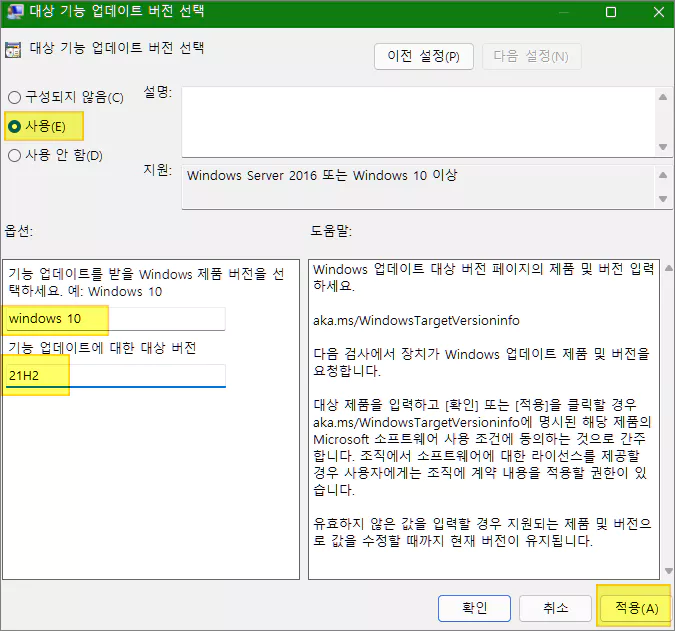Click the Windows Server 2016 support text
Image resolution: width=675 pixels, height=631 pixels.
[322, 176]
